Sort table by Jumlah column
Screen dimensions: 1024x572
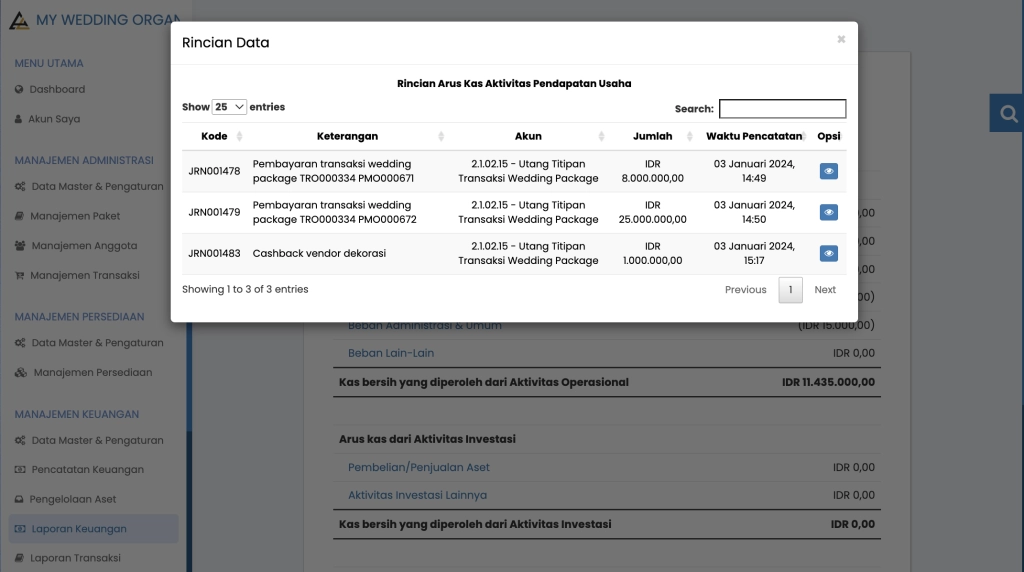click(x=652, y=136)
